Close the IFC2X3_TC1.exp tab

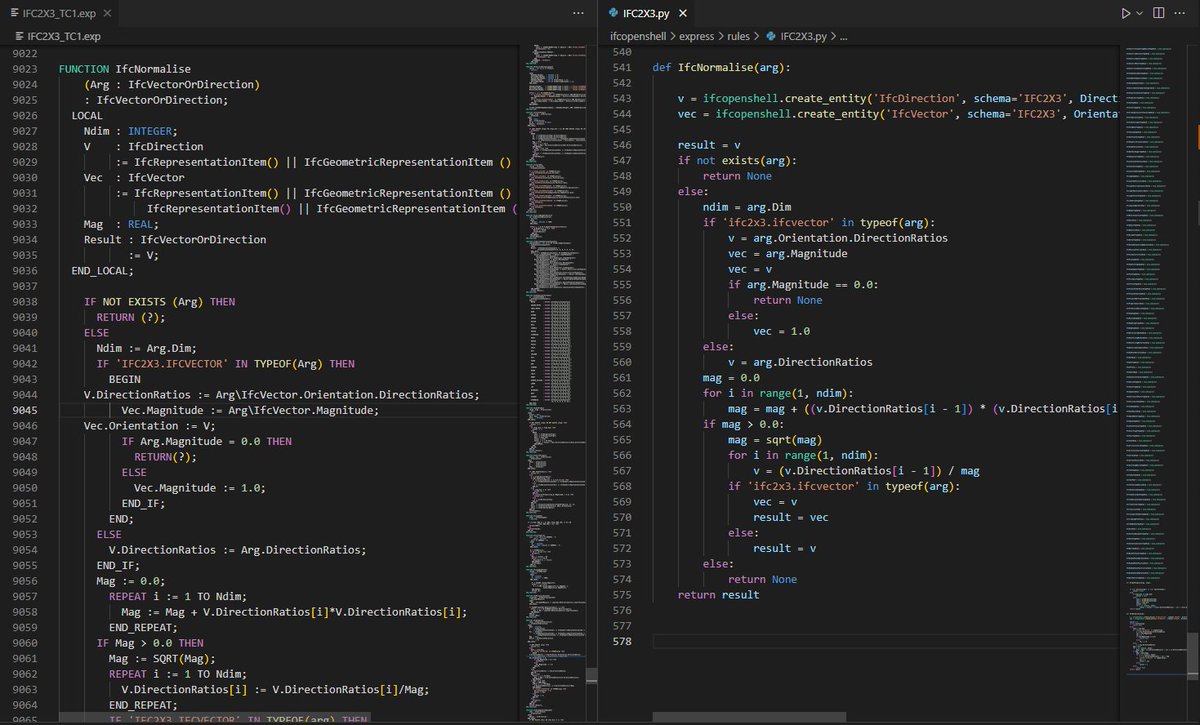(106, 13)
